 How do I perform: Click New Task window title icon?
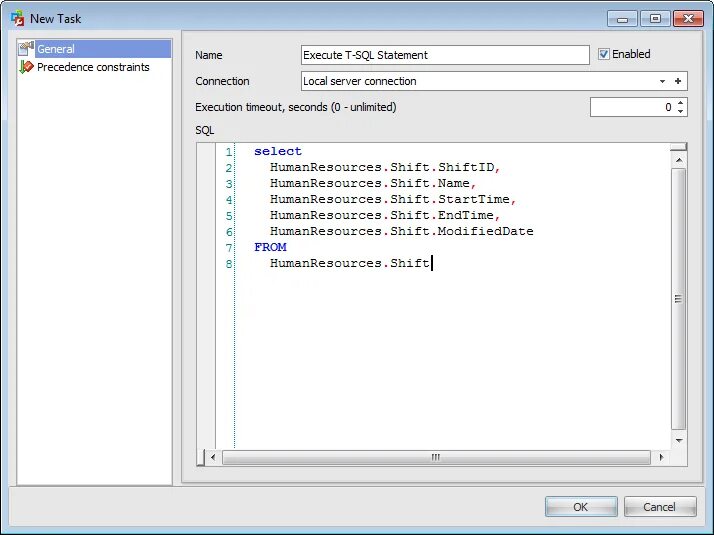pos(17,18)
